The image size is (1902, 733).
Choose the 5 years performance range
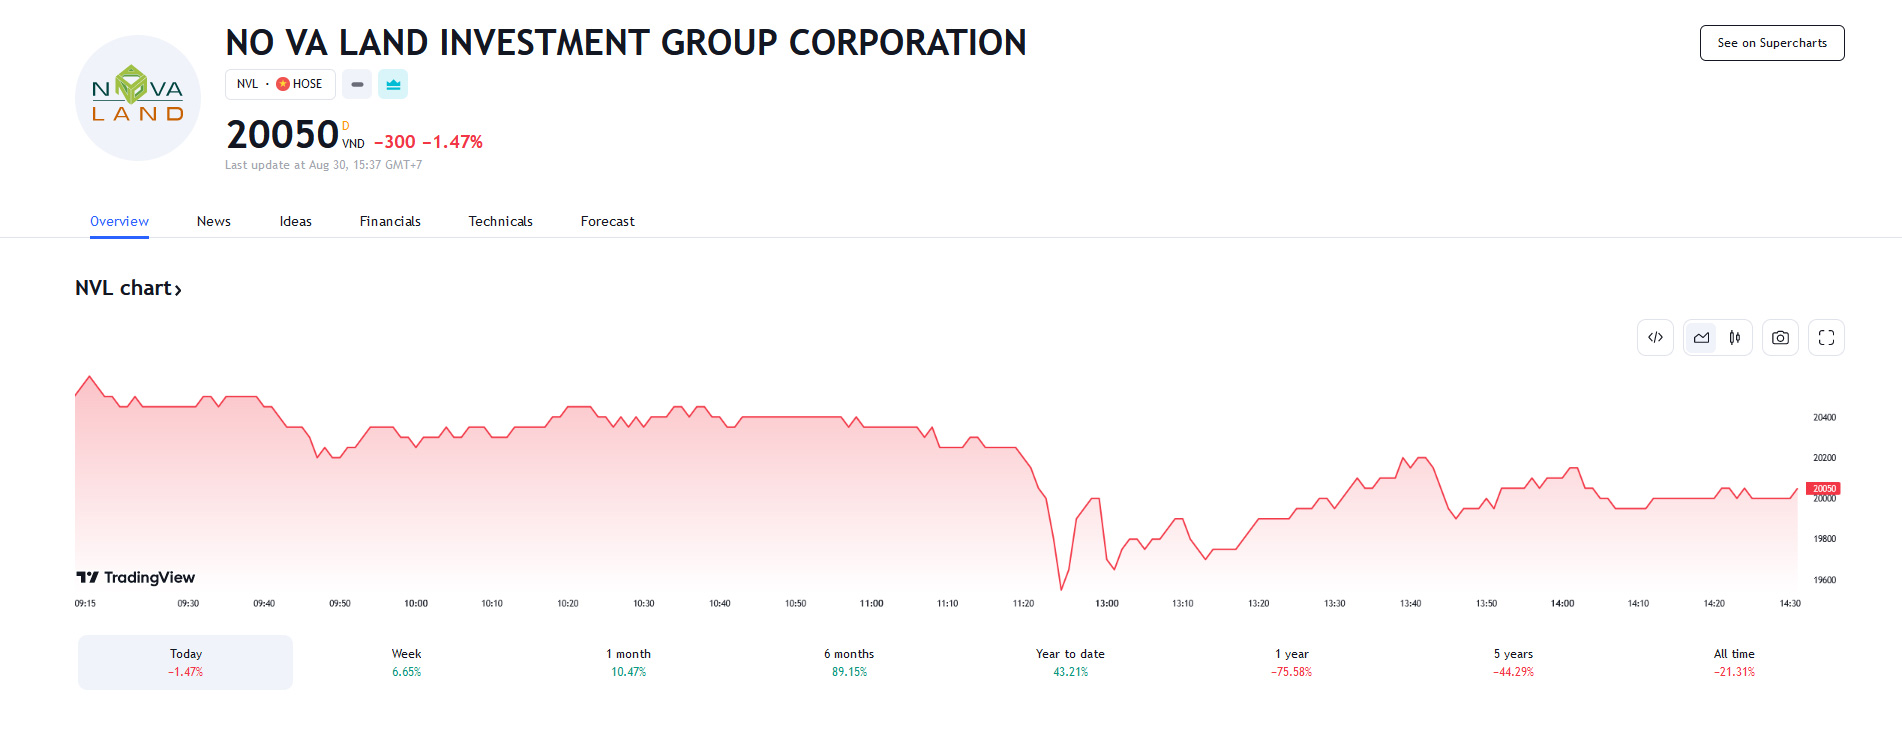(1513, 662)
